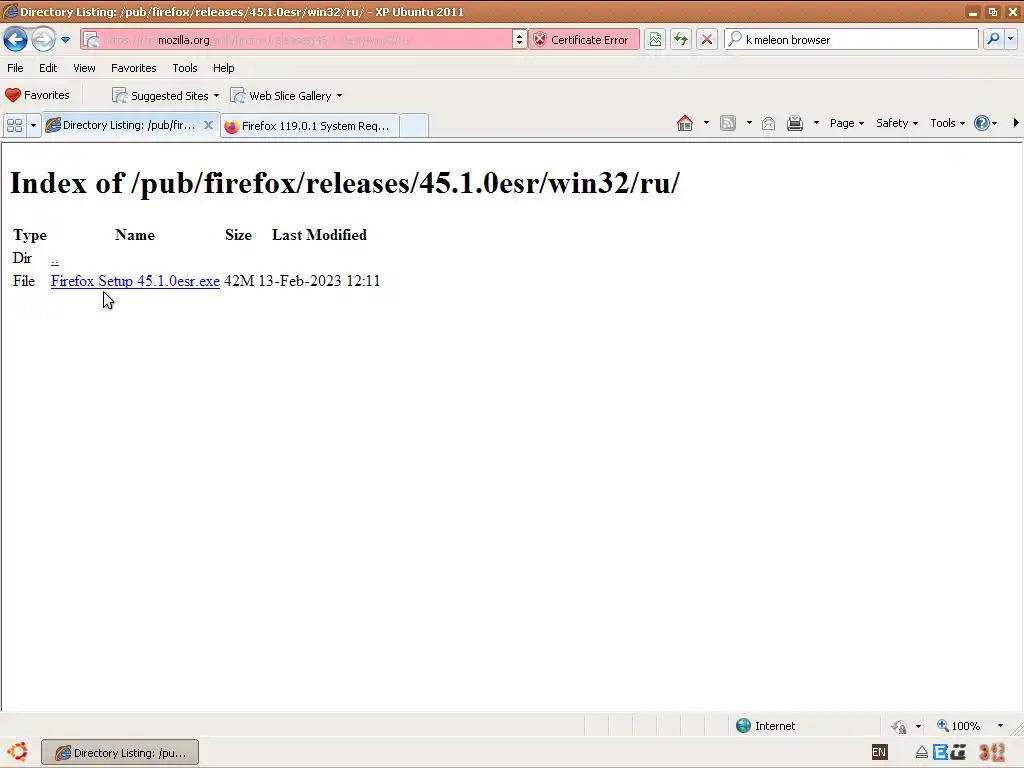Screen dimensions: 1024x768
Task: Download Firefox Setup 45.1.0esr.exe link
Action: pyautogui.click(x=135, y=281)
